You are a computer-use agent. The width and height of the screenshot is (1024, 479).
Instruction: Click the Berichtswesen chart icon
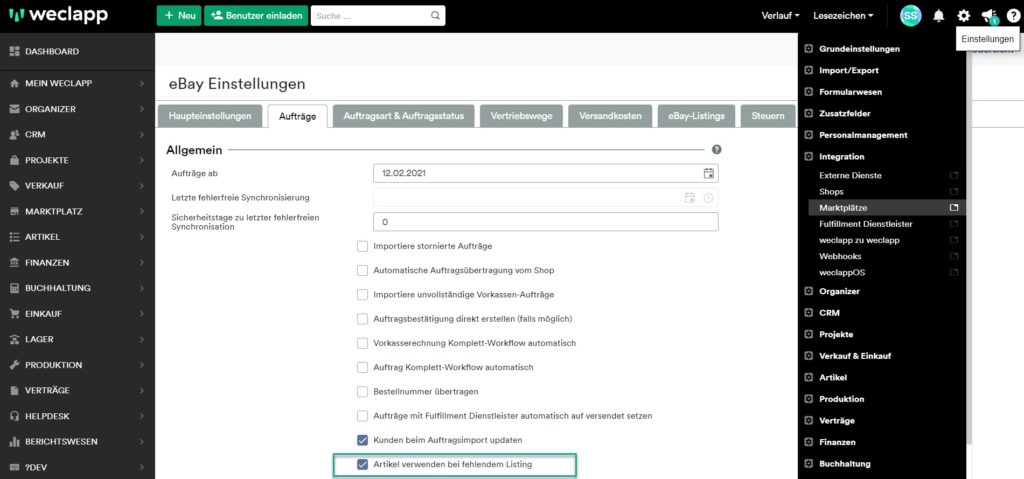point(14,442)
